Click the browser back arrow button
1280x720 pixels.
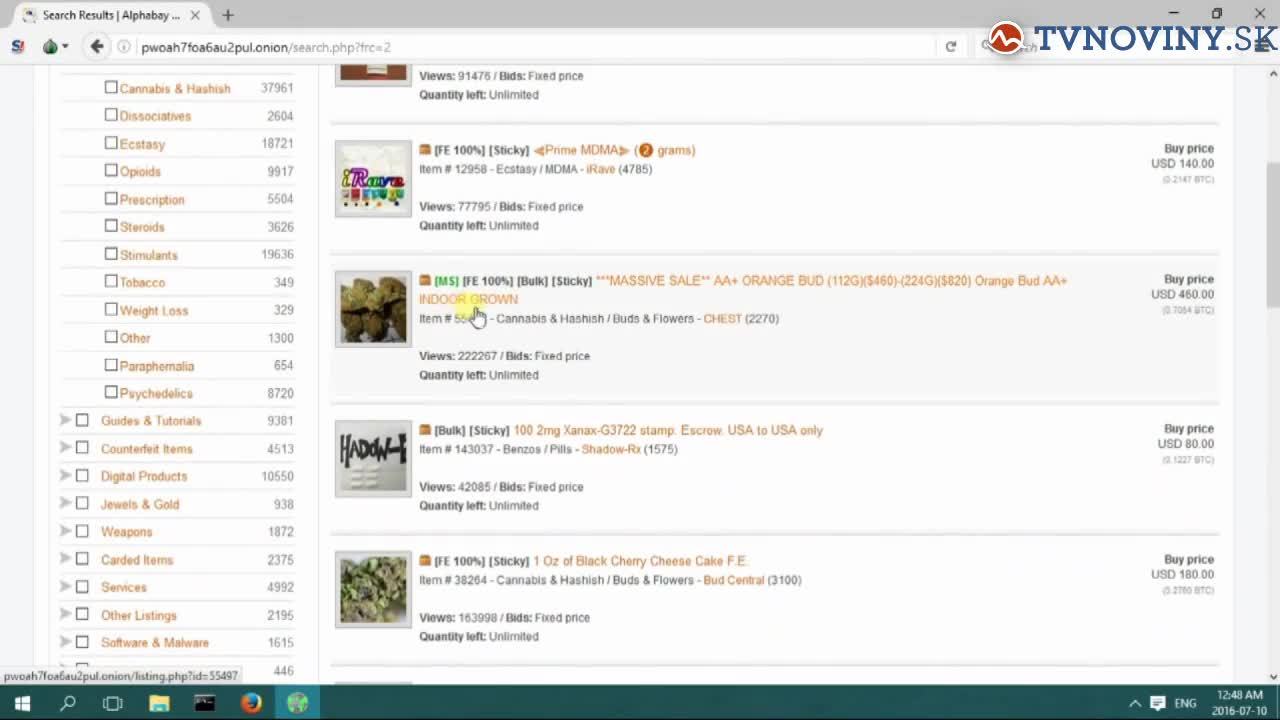(97, 46)
